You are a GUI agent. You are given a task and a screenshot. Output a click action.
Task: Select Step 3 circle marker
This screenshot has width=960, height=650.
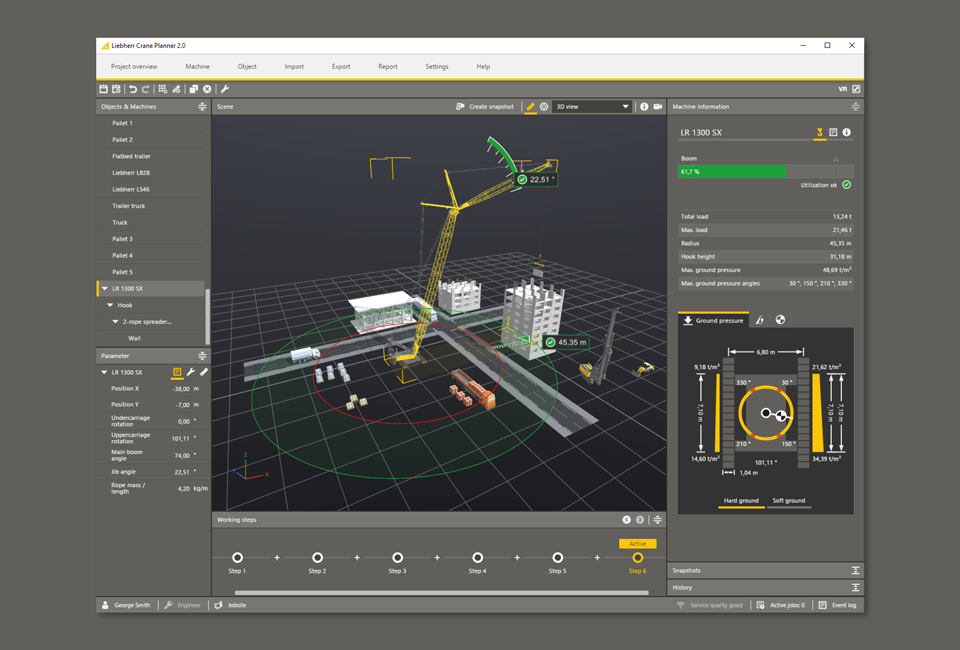tap(397, 558)
